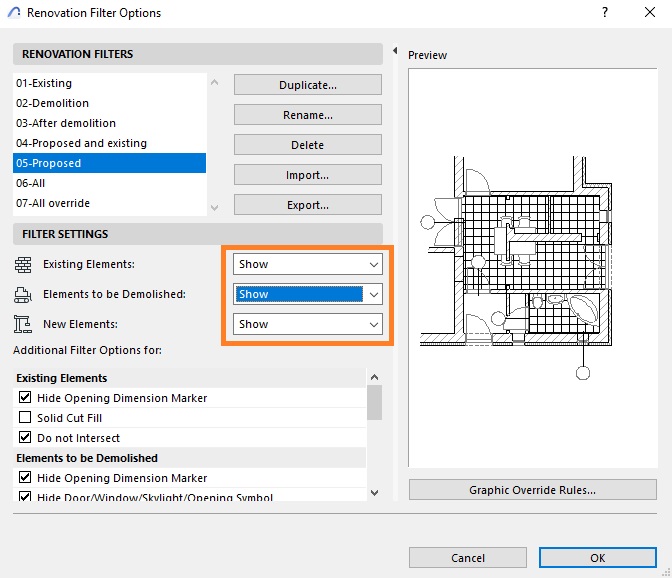Click the Elements to be Demolished icon

tap(23, 295)
